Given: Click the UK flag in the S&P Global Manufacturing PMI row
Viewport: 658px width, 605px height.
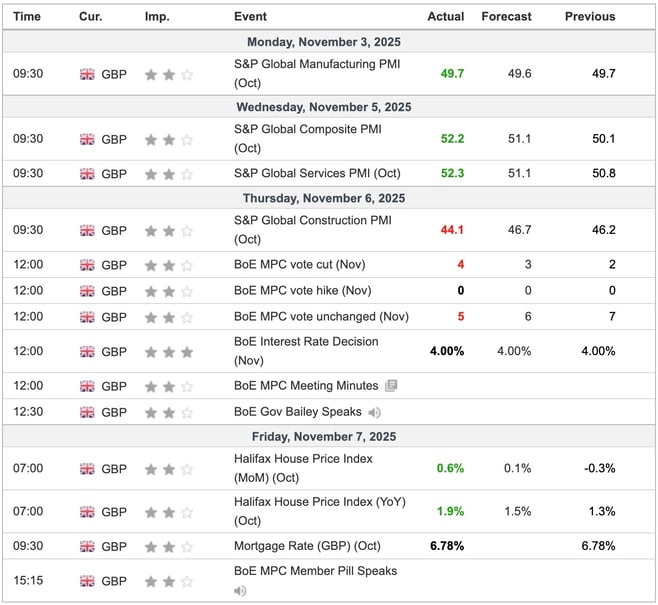Looking at the screenshot, I should coord(87,74).
